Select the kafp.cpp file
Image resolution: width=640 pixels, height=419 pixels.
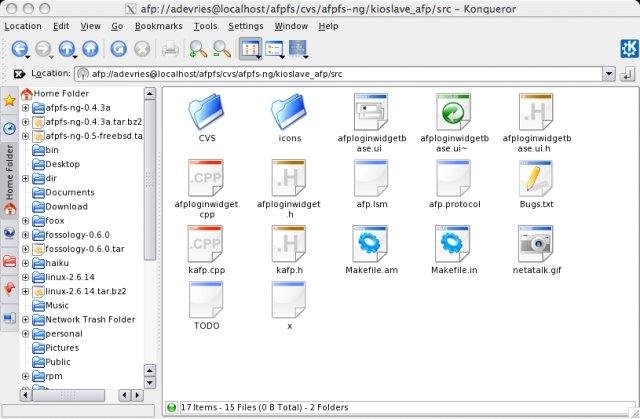tap(207, 250)
